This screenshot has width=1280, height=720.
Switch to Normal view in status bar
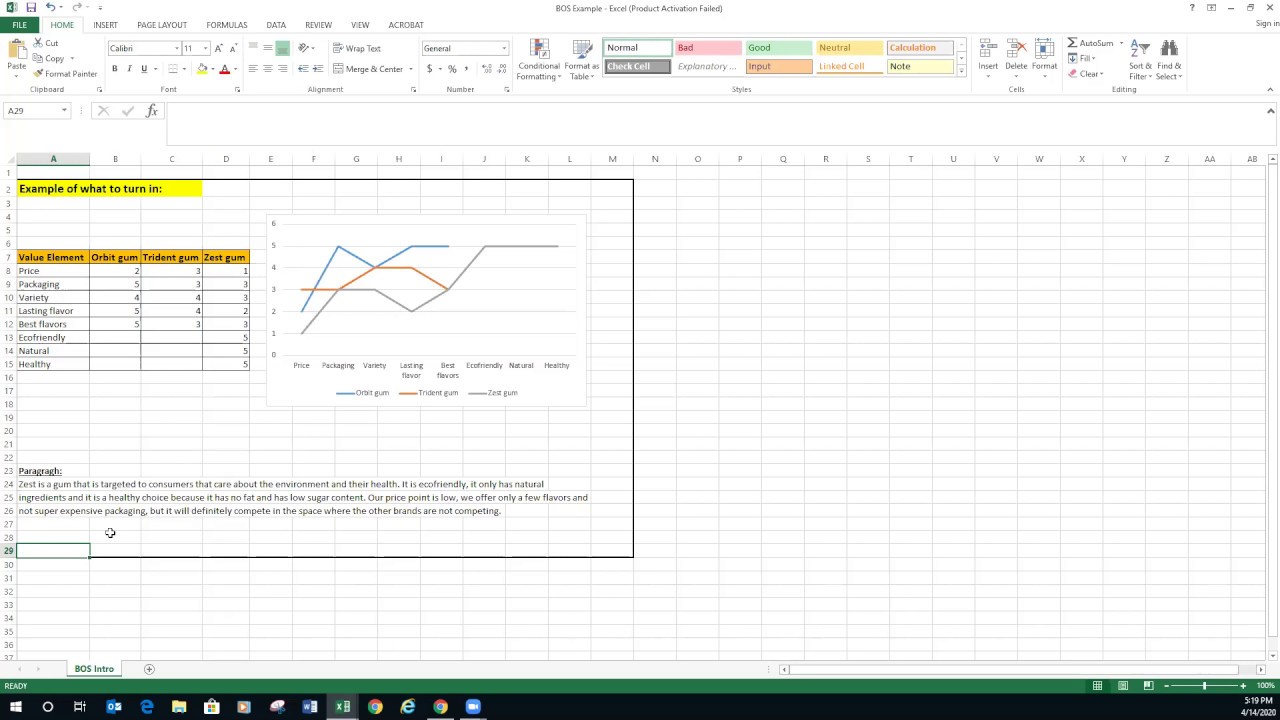[x=1097, y=686]
